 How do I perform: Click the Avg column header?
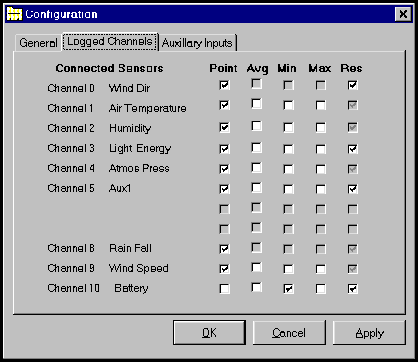click(x=257, y=69)
